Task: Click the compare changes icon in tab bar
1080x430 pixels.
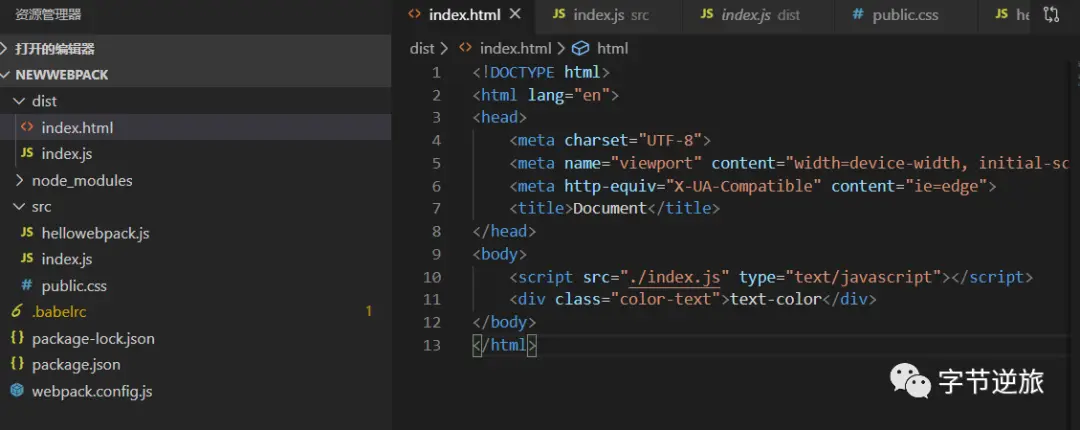Action: coord(1051,14)
